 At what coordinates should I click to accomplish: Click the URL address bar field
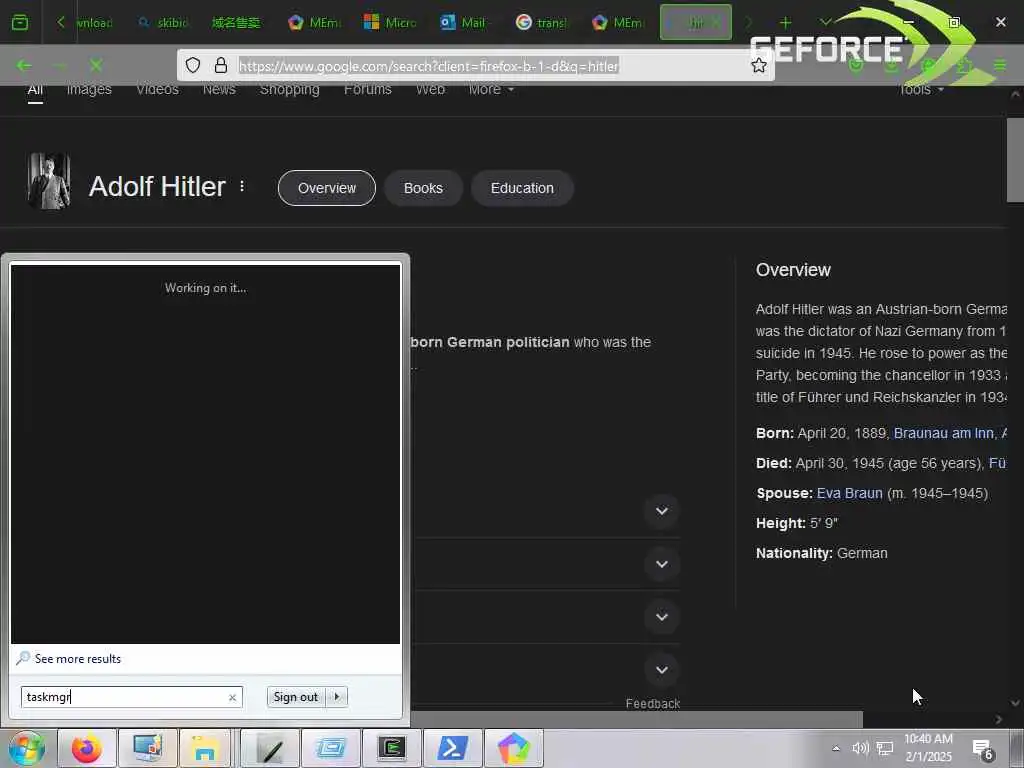click(477, 65)
